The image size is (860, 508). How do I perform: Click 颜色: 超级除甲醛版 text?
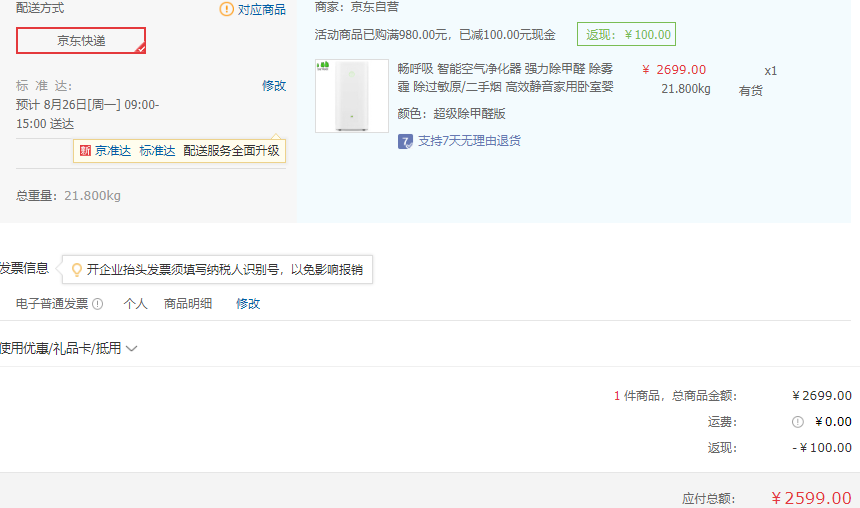[x=451, y=114]
